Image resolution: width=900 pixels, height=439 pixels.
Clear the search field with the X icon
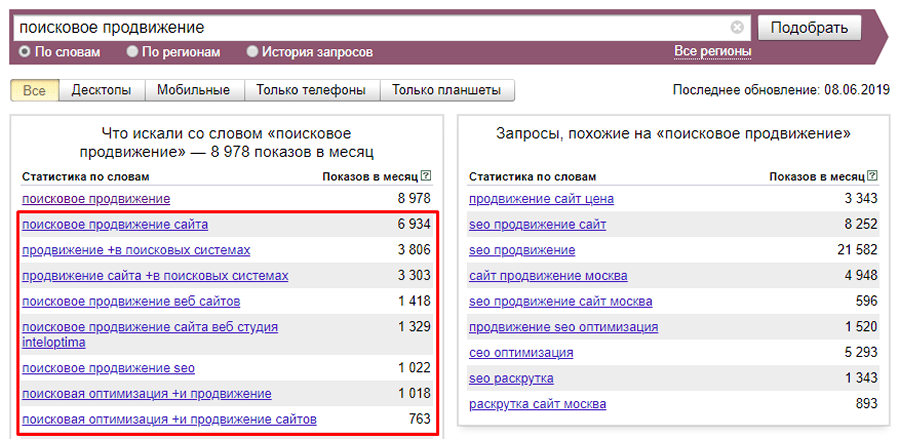pyautogui.click(x=738, y=27)
